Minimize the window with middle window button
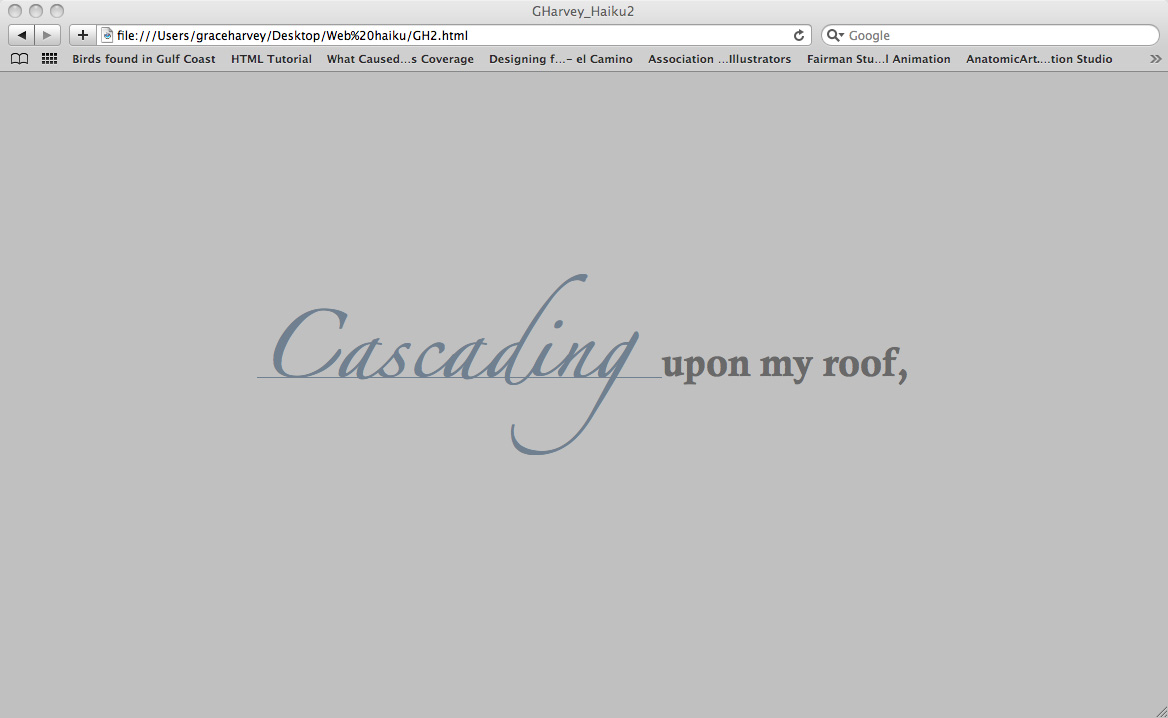The image size is (1168, 718). click(x=36, y=11)
